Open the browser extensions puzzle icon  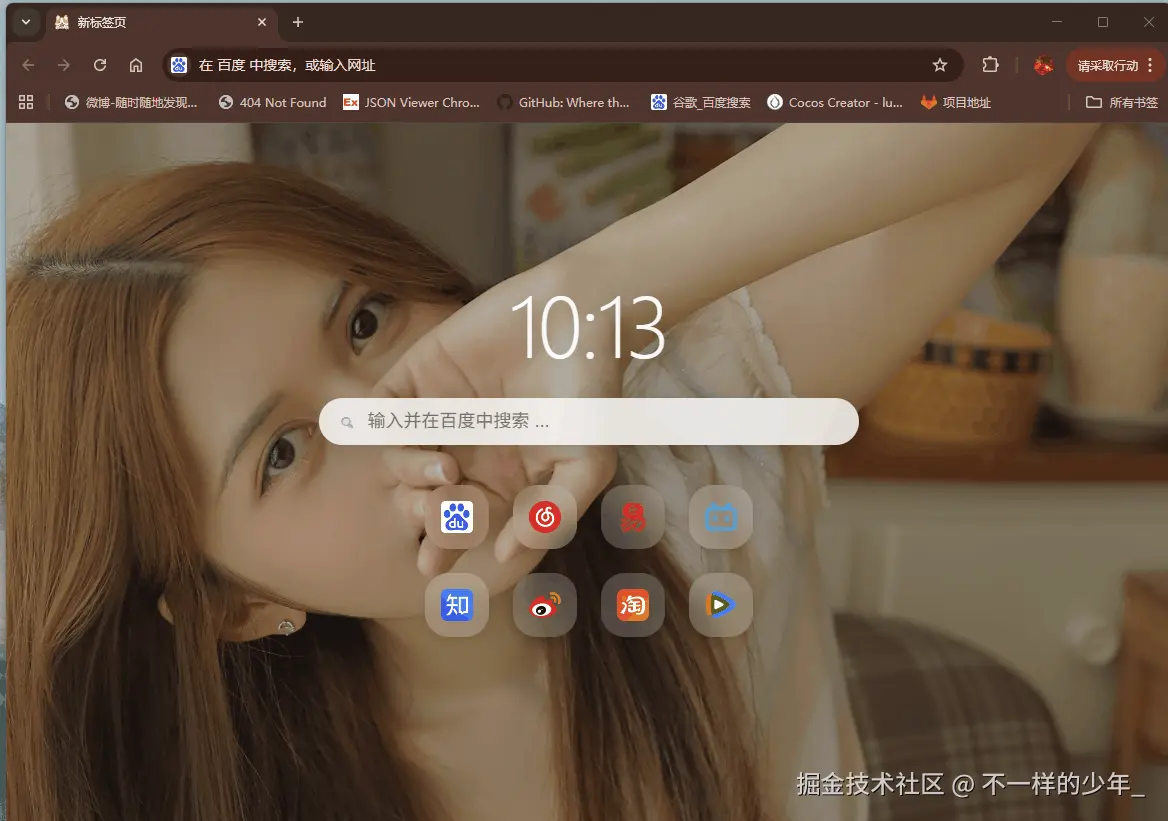coord(990,64)
